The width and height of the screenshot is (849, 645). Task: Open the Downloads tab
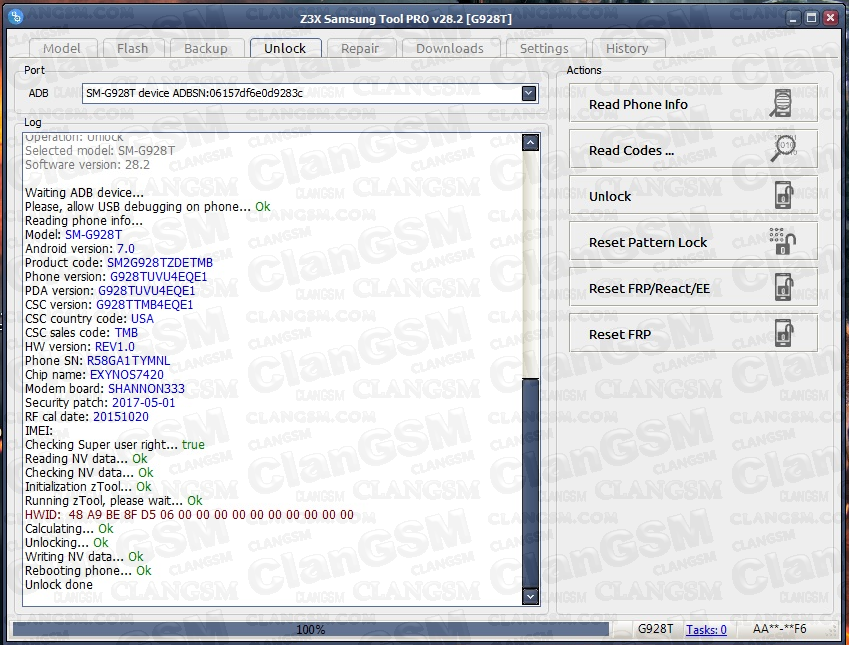(450, 48)
